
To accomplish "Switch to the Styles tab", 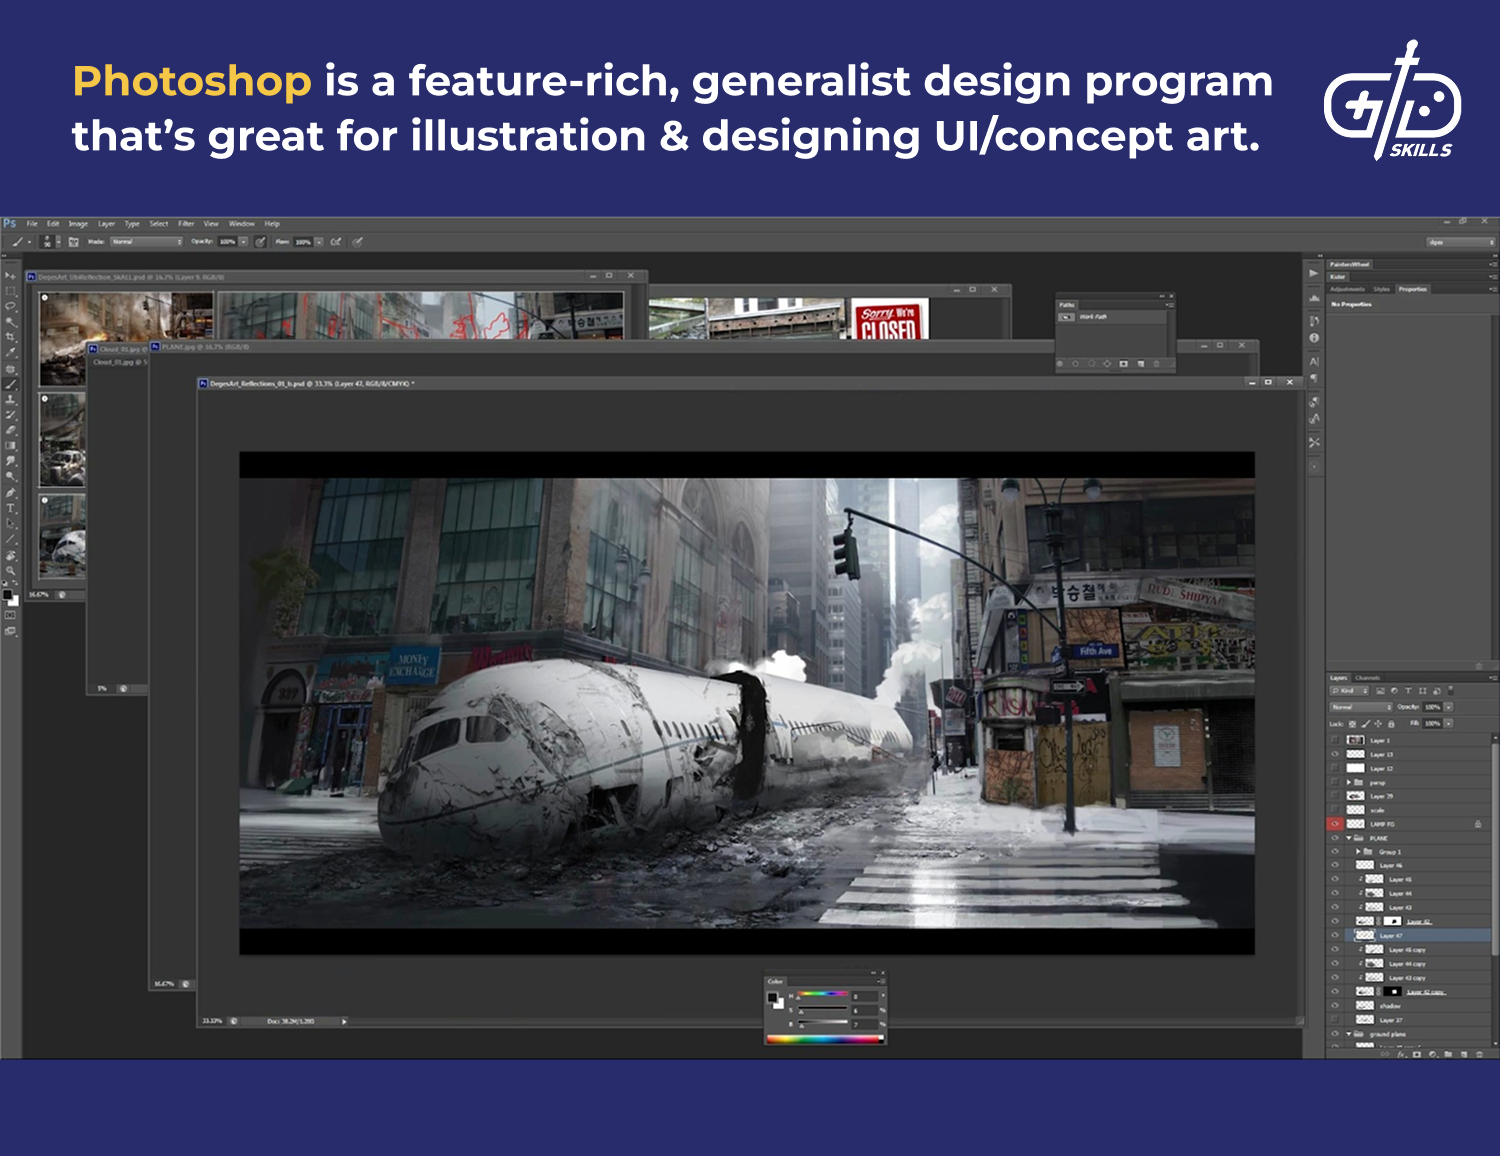I will point(1382,289).
